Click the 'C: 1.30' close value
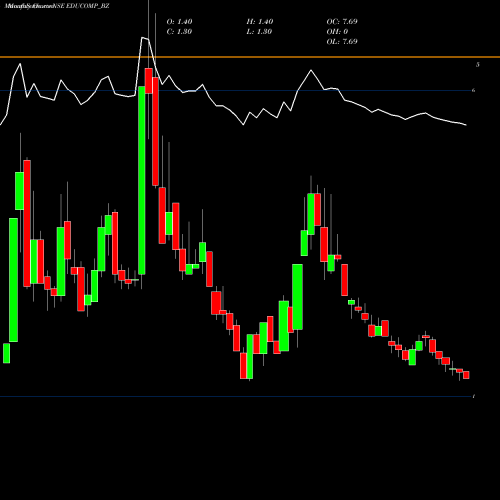This screenshot has width=500, height=500. (179, 32)
